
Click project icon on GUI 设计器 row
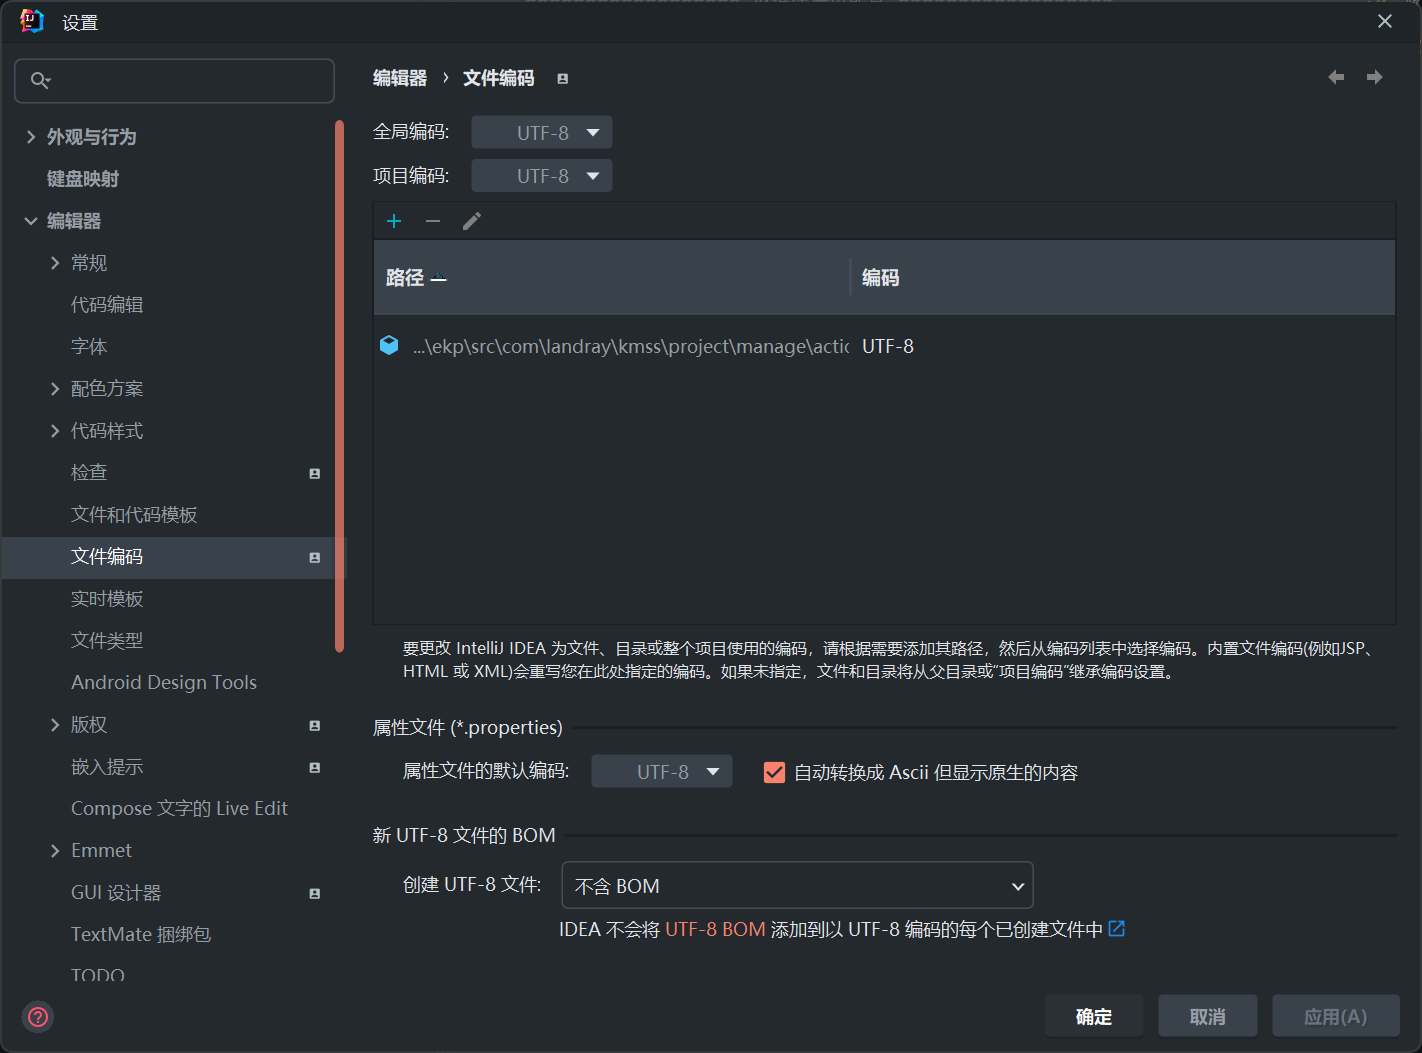pyautogui.click(x=315, y=894)
